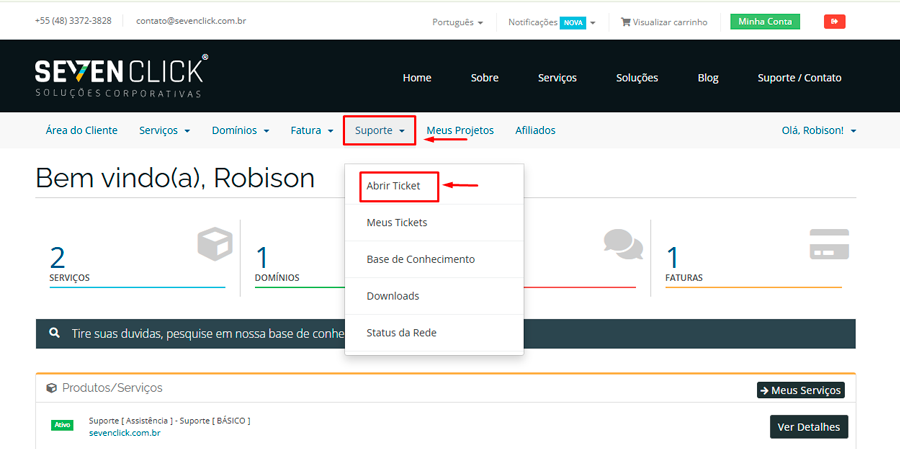Select Status da Rede menu option
This screenshot has height=449, width=900.
401,332
